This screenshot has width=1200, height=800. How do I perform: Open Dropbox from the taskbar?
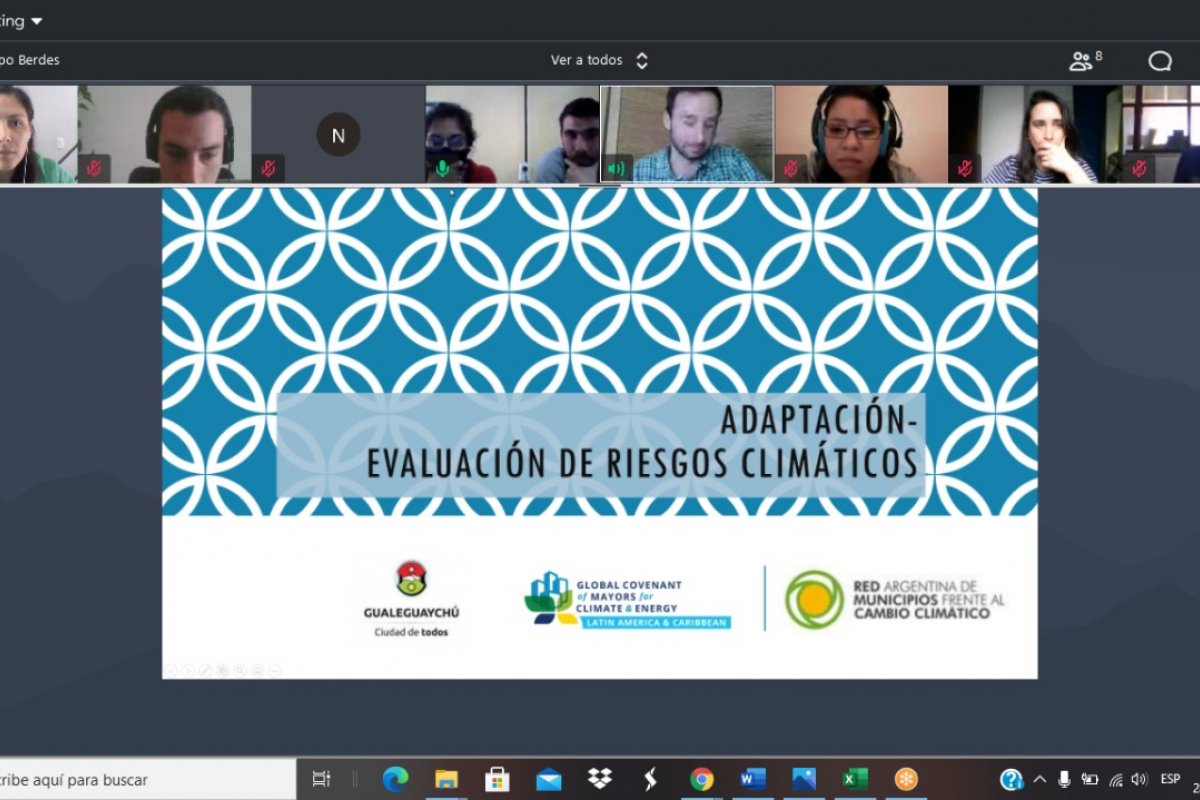[x=600, y=779]
